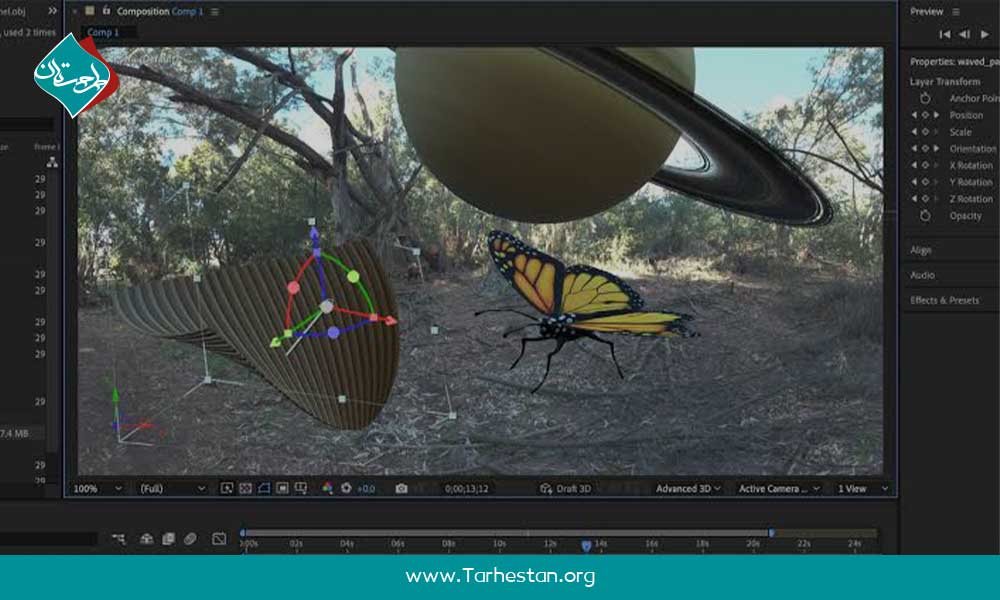Toggle the Opacity stopwatch

925,216
